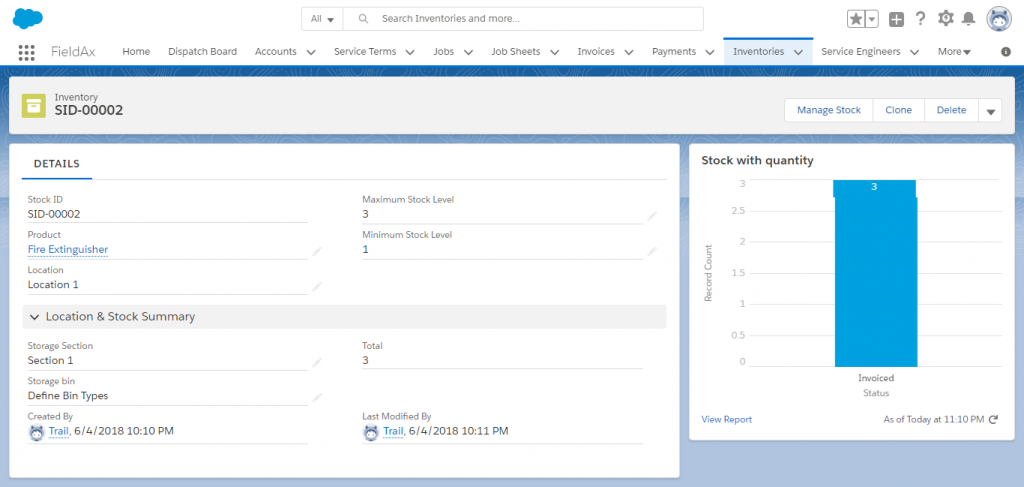1024x487 pixels.
Task: Open the Dispatch Board tab
Action: [202, 52]
